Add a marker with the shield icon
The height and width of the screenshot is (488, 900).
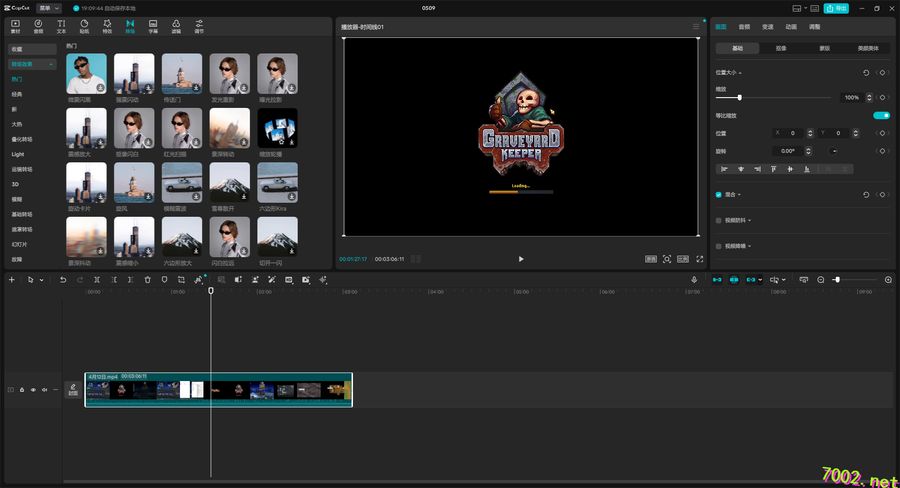pyautogui.click(x=164, y=280)
